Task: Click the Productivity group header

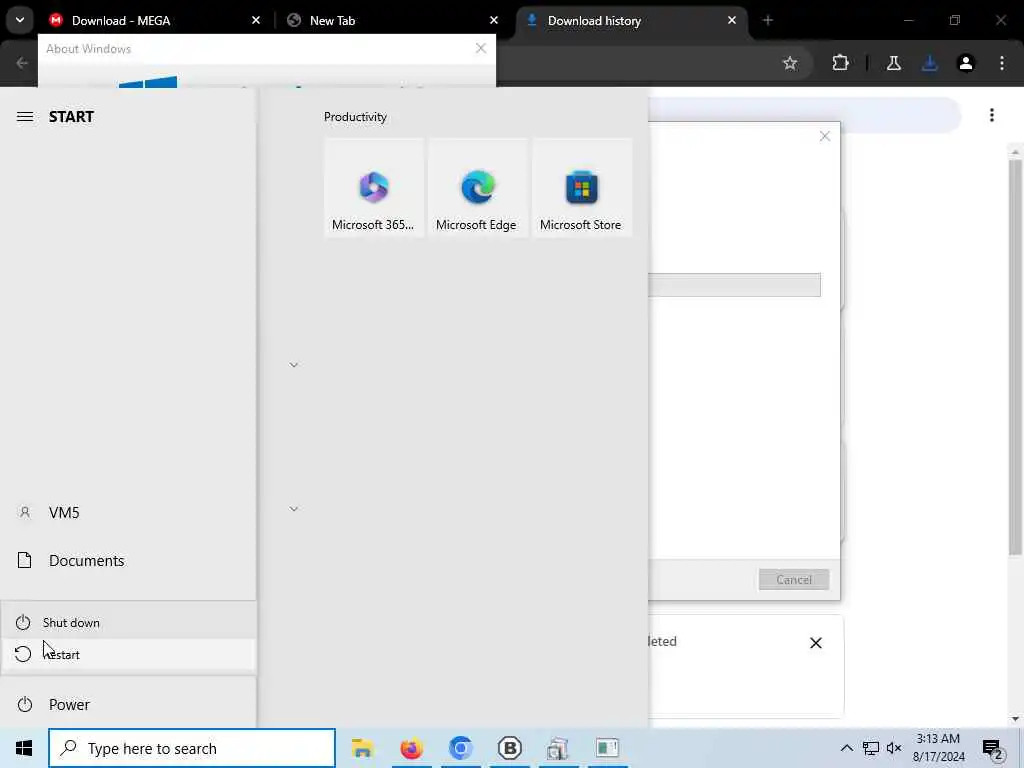Action: pos(355,117)
